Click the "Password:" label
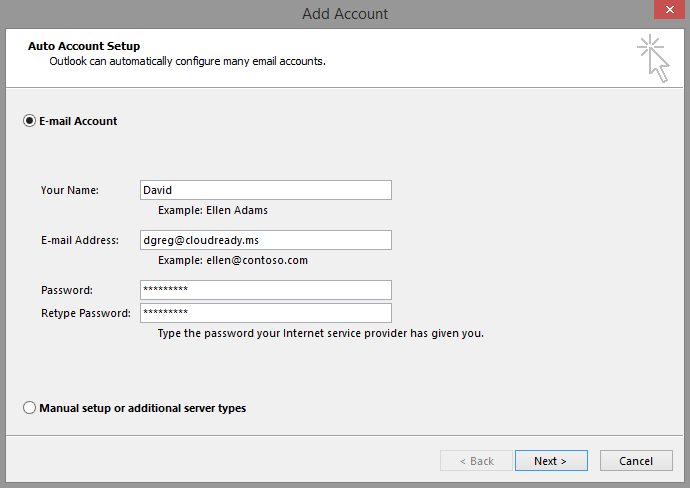 (x=67, y=290)
